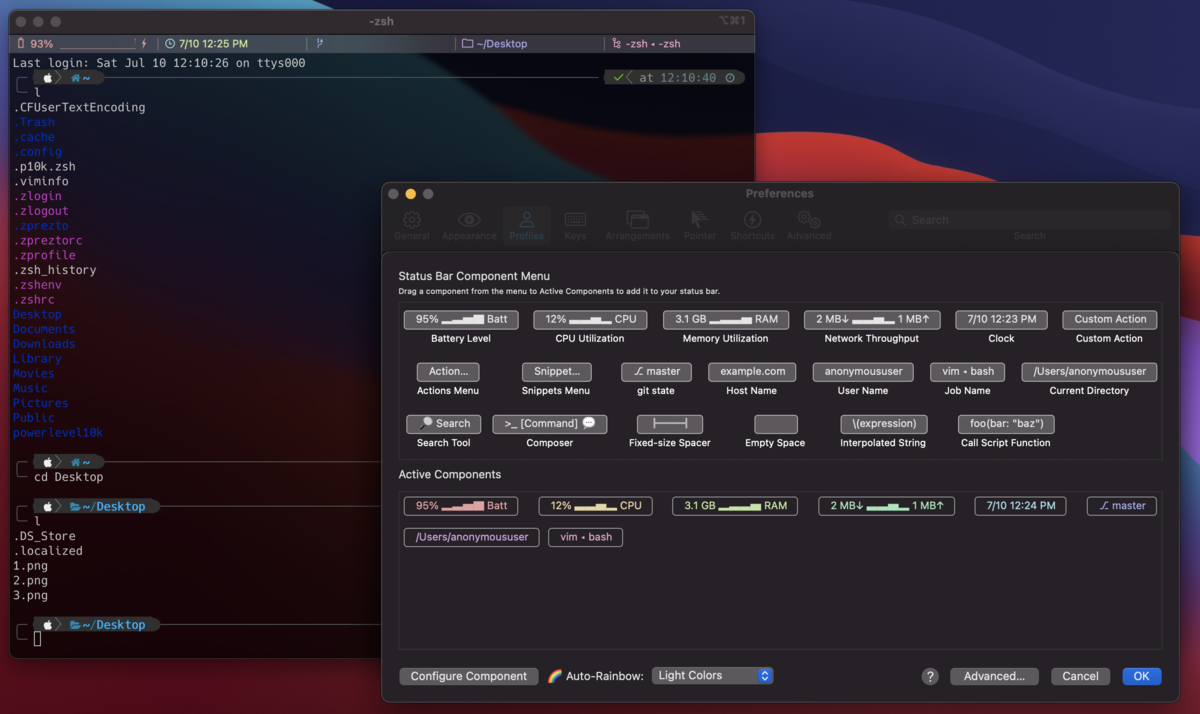1200x714 pixels.
Task: Click ~/Desktop folder in terminal status bar
Action: click(495, 44)
